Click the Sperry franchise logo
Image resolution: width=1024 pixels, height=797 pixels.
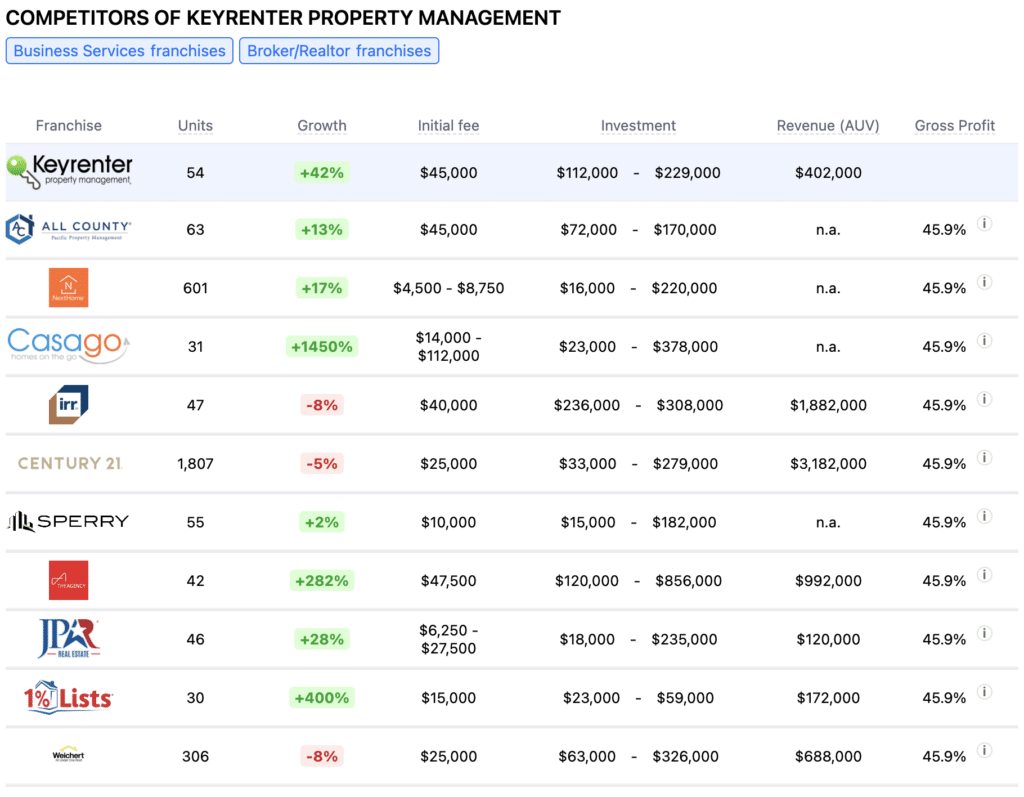pyautogui.click(x=68, y=521)
